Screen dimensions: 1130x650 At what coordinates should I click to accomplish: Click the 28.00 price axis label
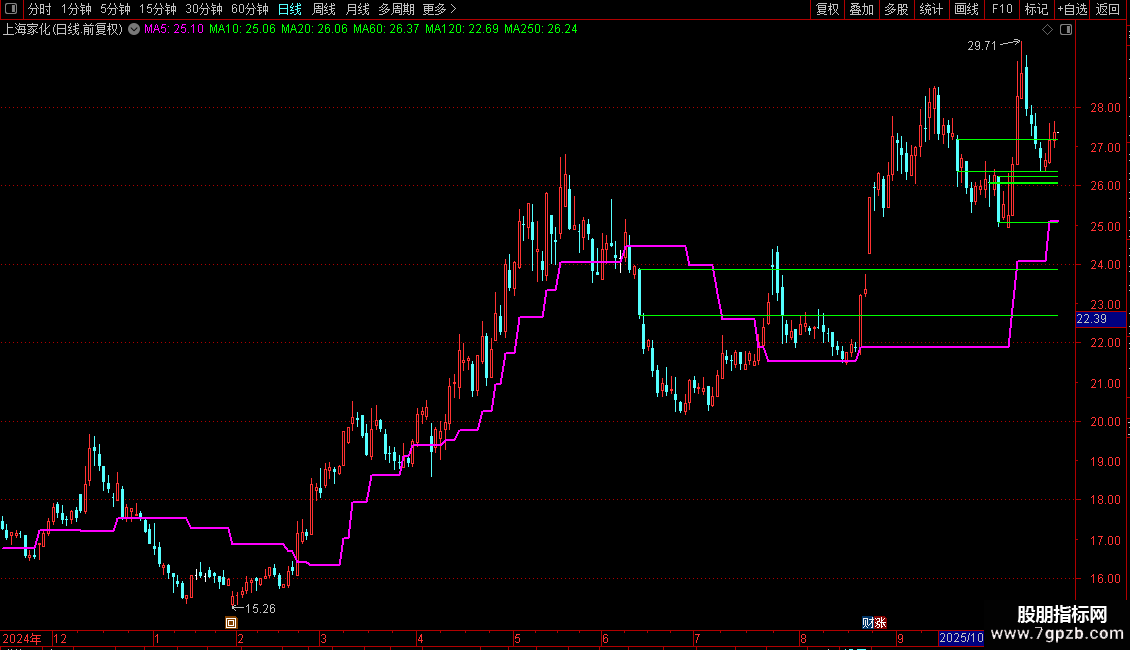point(1105,108)
